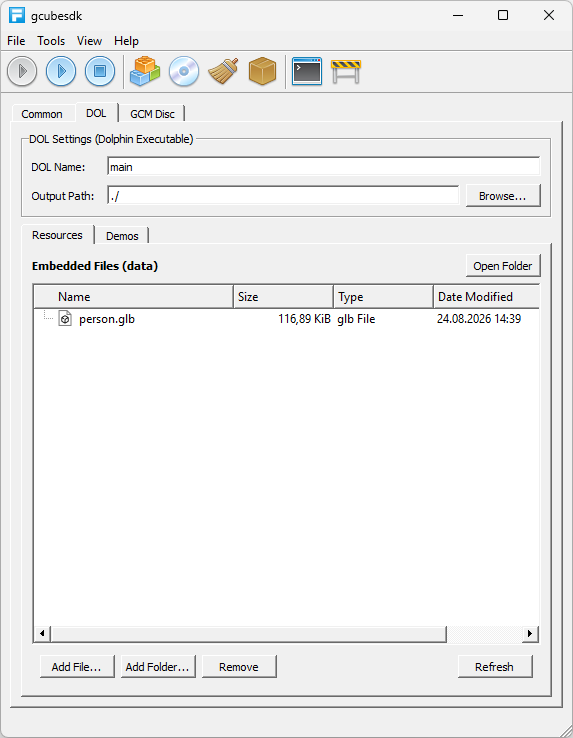
Task: Click the blue stop toolbar icon
Action: click(x=100, y=71)
